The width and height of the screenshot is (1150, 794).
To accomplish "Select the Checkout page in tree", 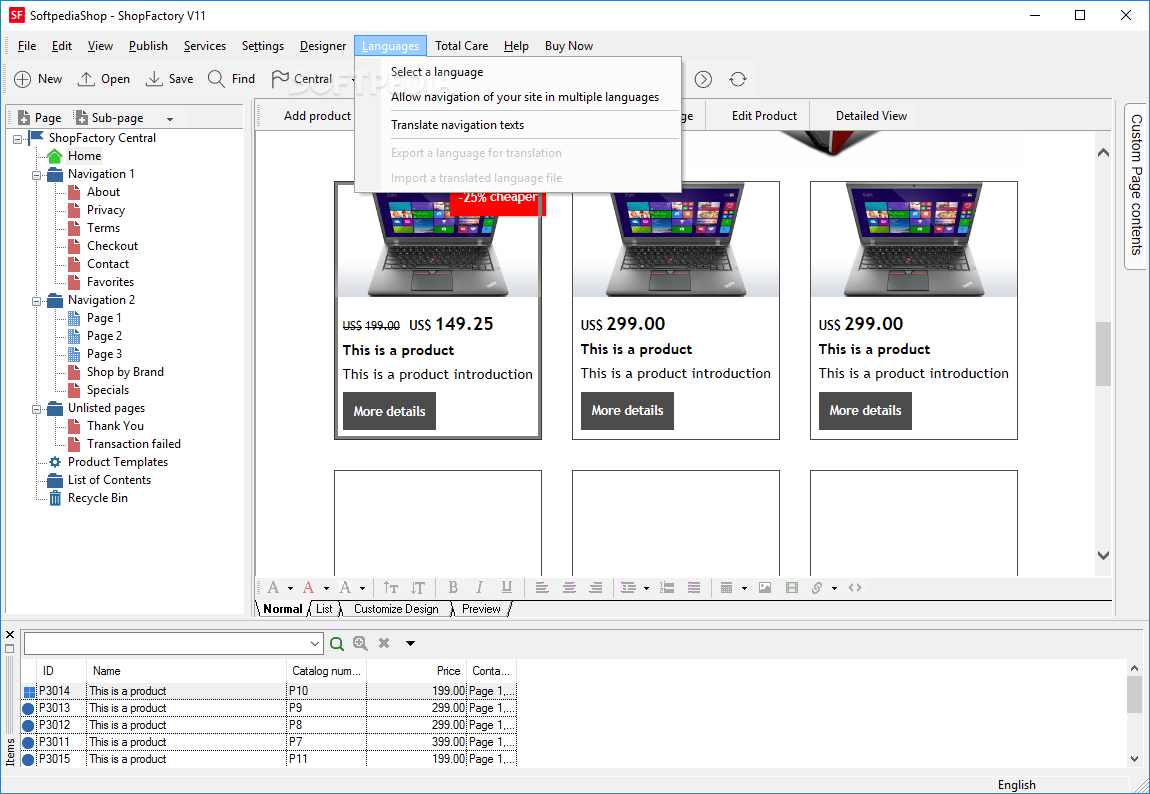I will click(x=112, y=246).
